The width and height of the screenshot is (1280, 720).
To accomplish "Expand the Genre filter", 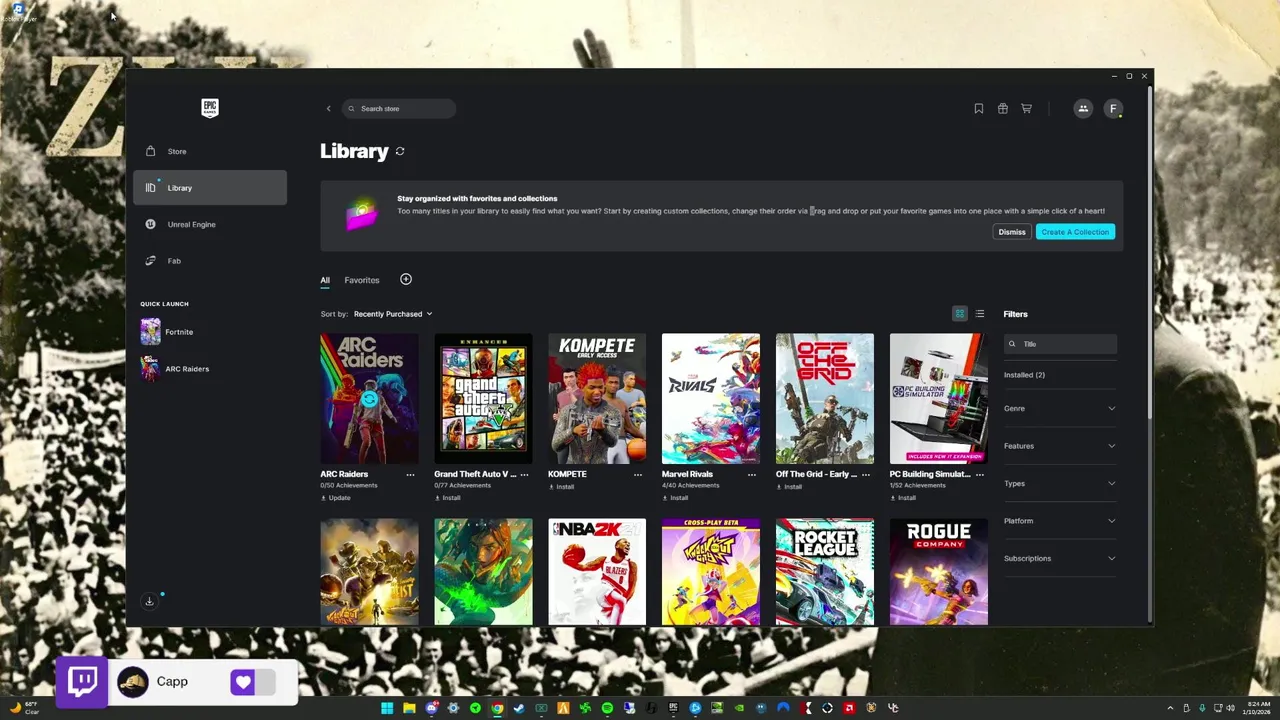I will pyautogui.click(x=1060, y=408).
